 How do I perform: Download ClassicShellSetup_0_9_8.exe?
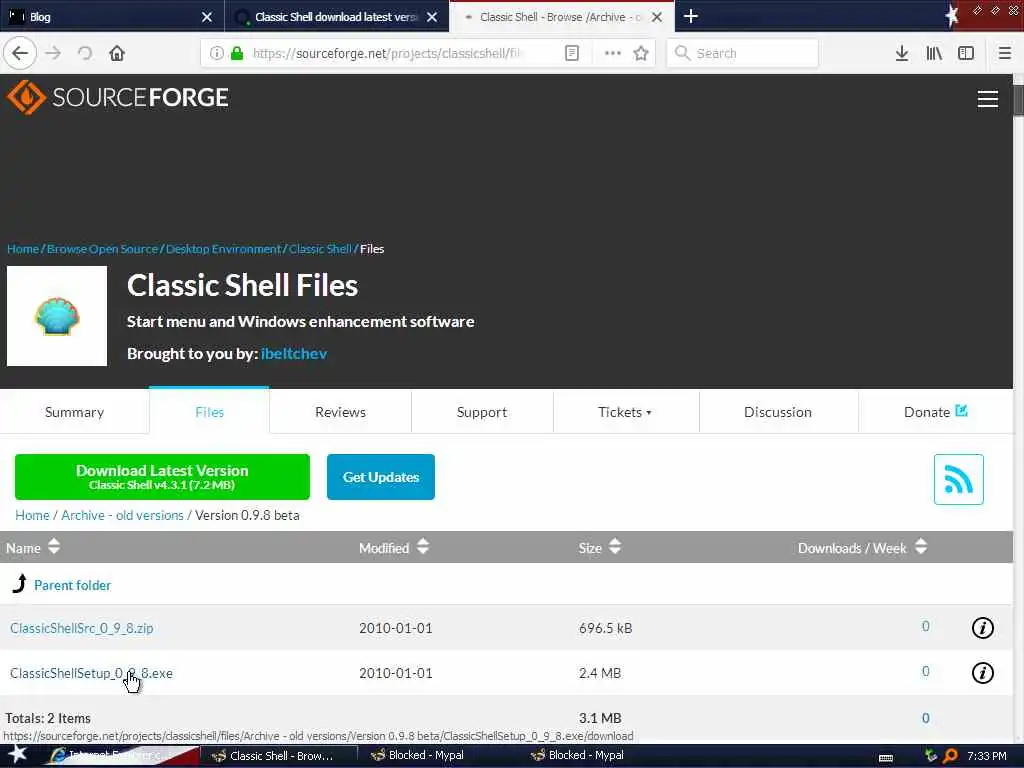pyautogui.click(x=91, y=673)
